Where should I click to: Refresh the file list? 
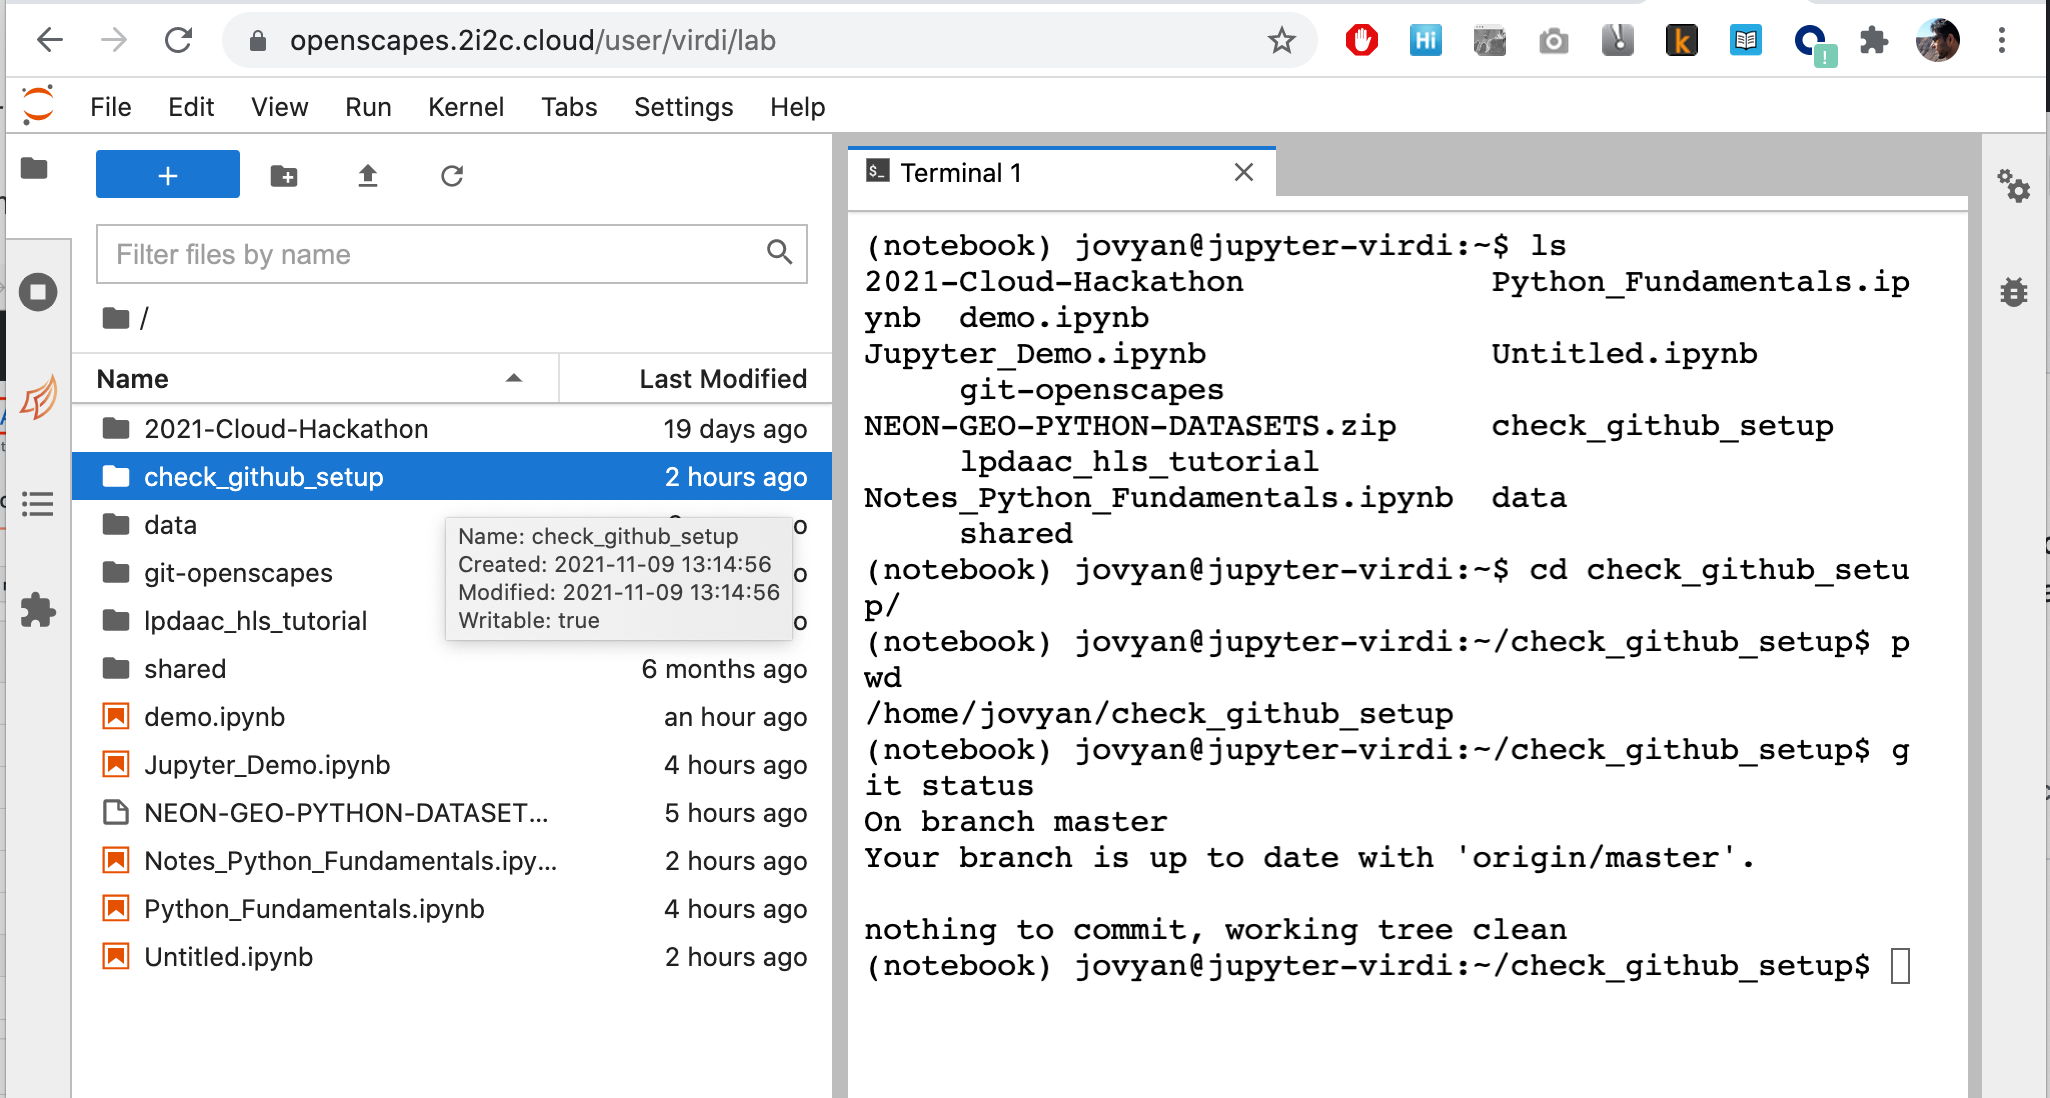pos(452,176)
